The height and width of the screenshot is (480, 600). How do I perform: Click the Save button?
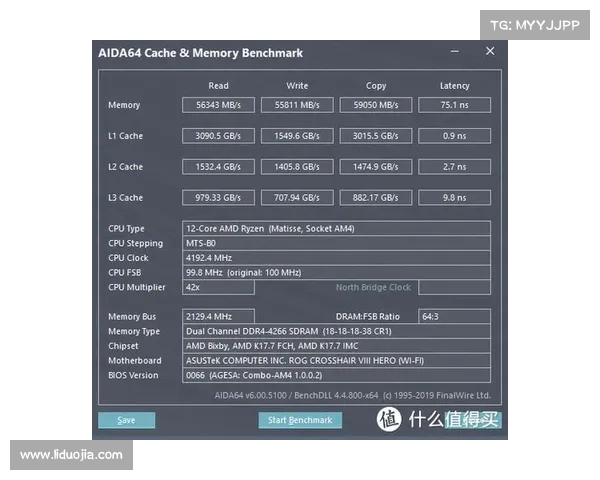coord(127,420)
